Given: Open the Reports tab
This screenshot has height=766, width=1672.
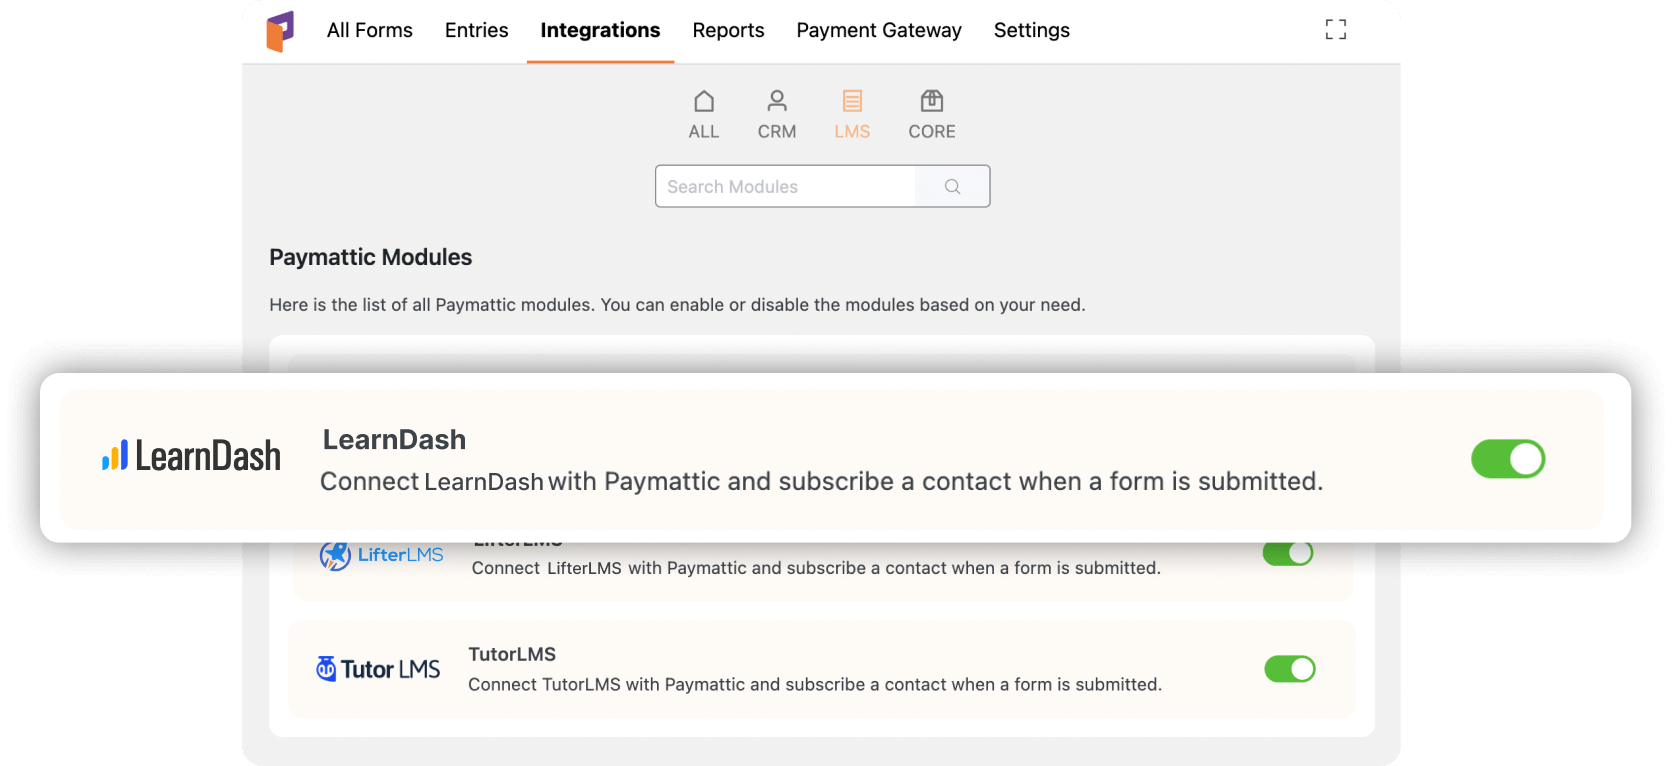Looking at the screenshot, I should click(728, 30).
